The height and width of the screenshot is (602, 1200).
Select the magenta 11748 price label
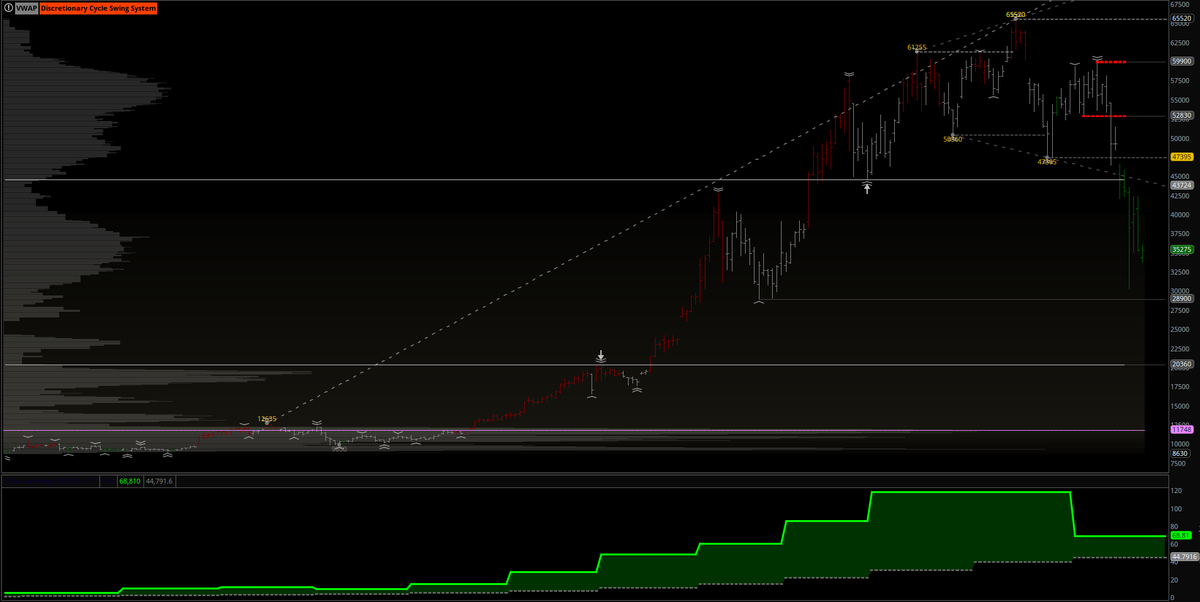tap(1181, 429)
